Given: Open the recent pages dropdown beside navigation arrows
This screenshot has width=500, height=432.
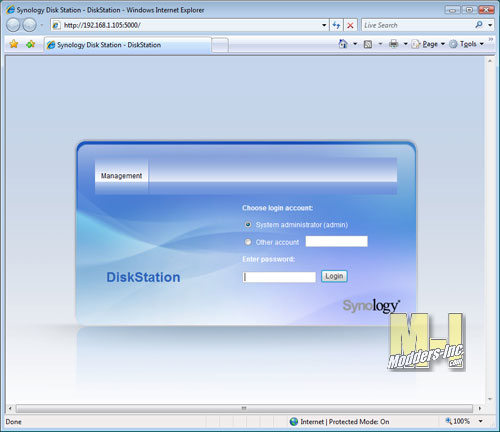Looking at the screenshot, I should click(42, 25).
